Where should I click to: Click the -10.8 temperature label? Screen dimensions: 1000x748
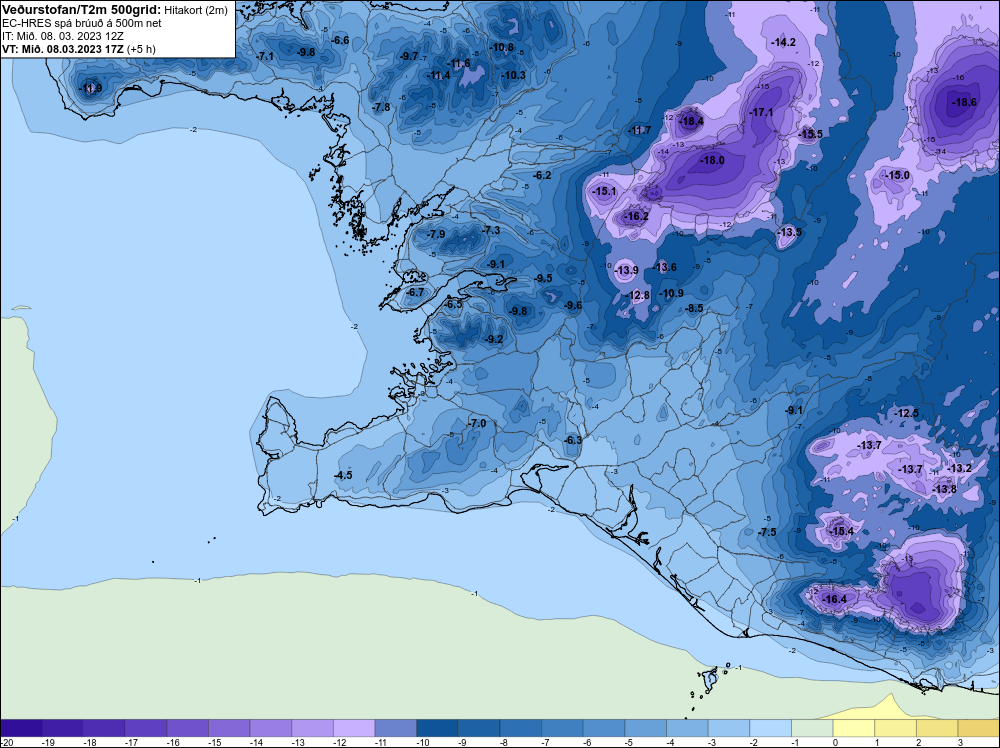(502, 47)
